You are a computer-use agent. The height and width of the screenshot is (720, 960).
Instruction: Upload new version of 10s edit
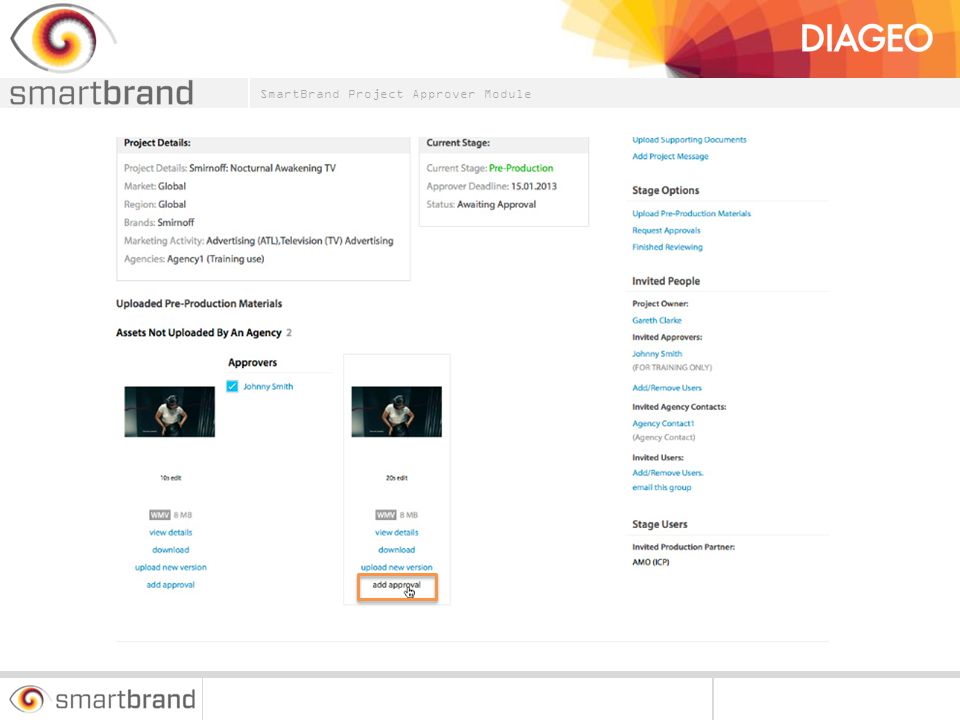tap(171, 568)
